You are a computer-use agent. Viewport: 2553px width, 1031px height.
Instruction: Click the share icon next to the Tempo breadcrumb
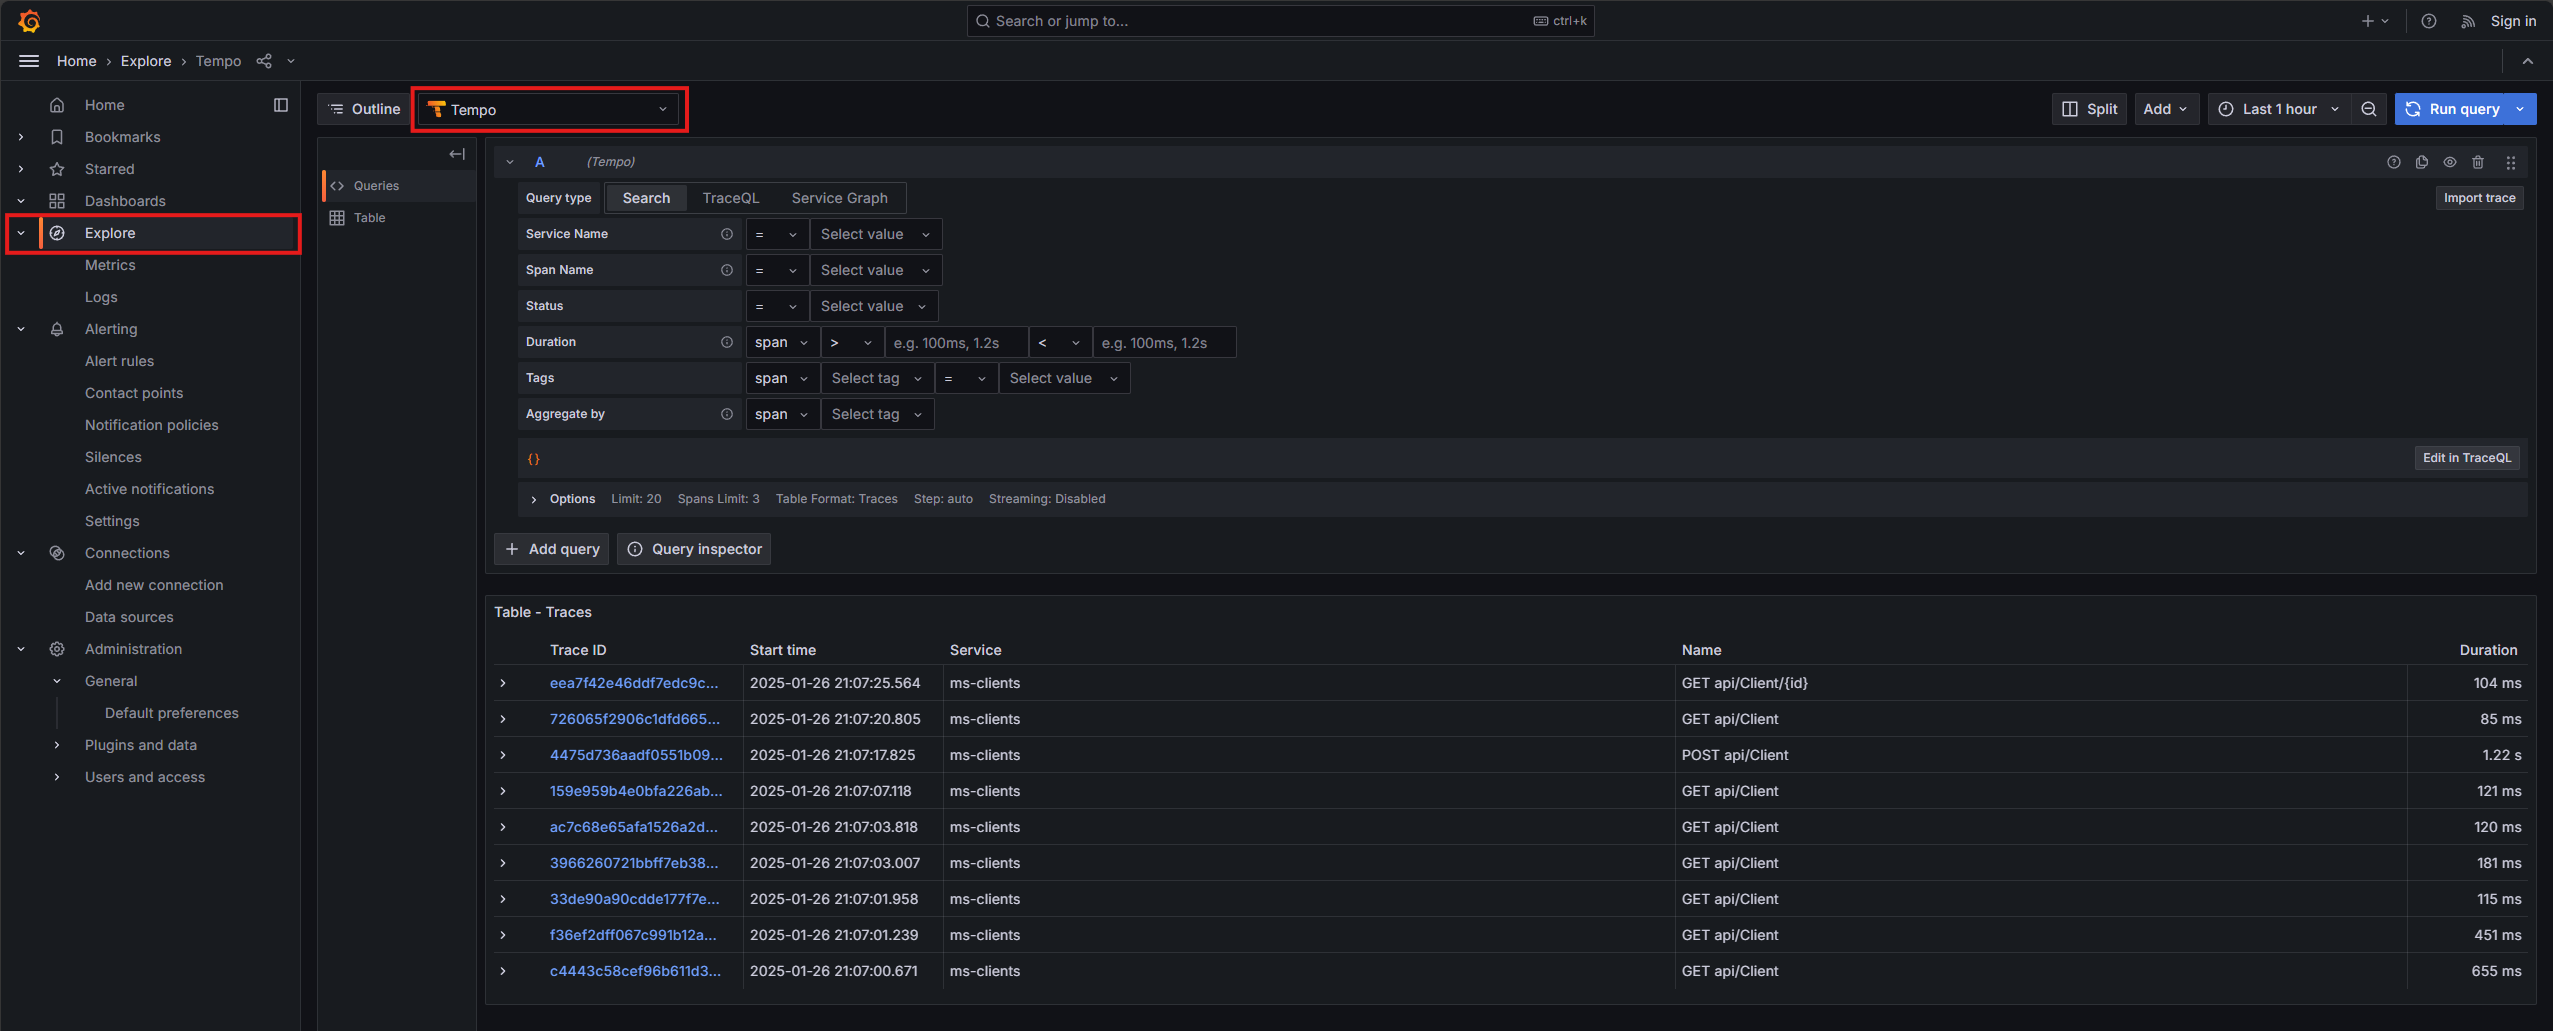[x=264, y=61]
